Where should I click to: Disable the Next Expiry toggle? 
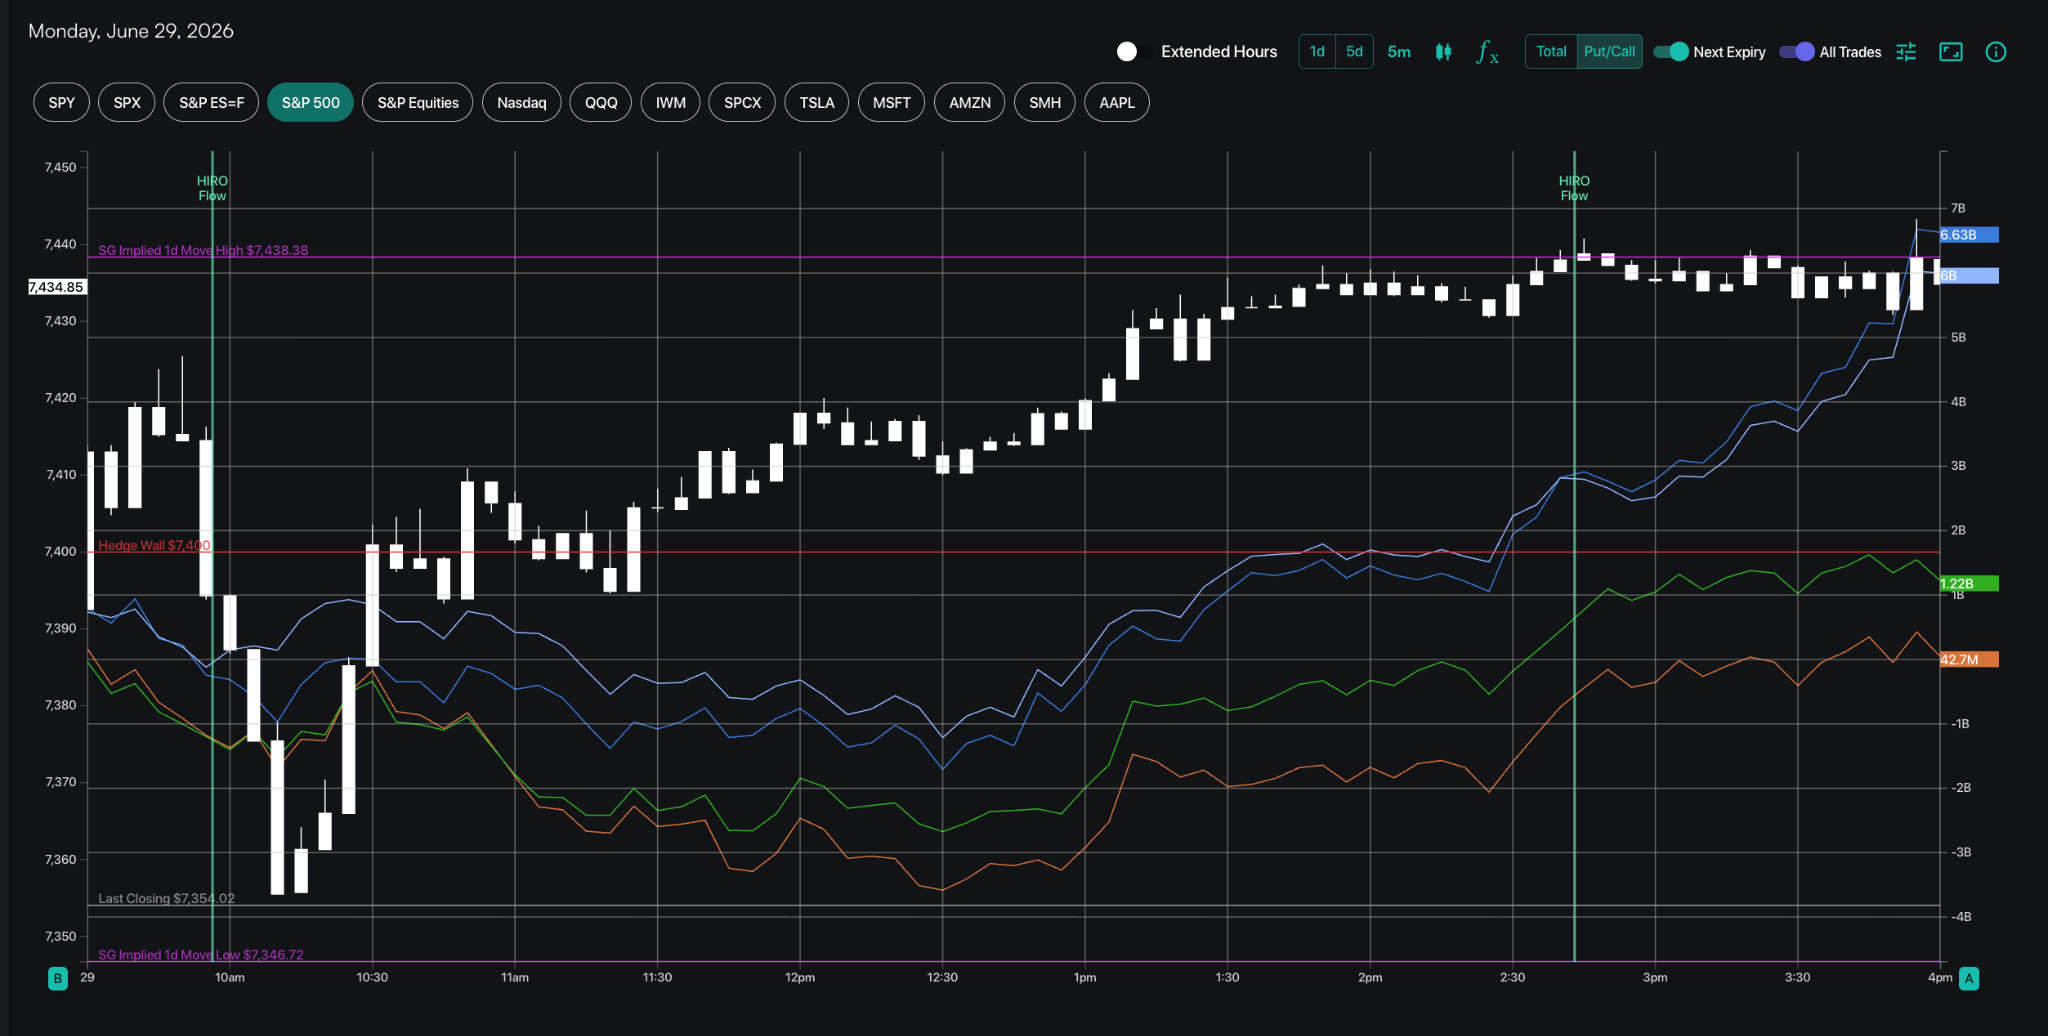1671,52
